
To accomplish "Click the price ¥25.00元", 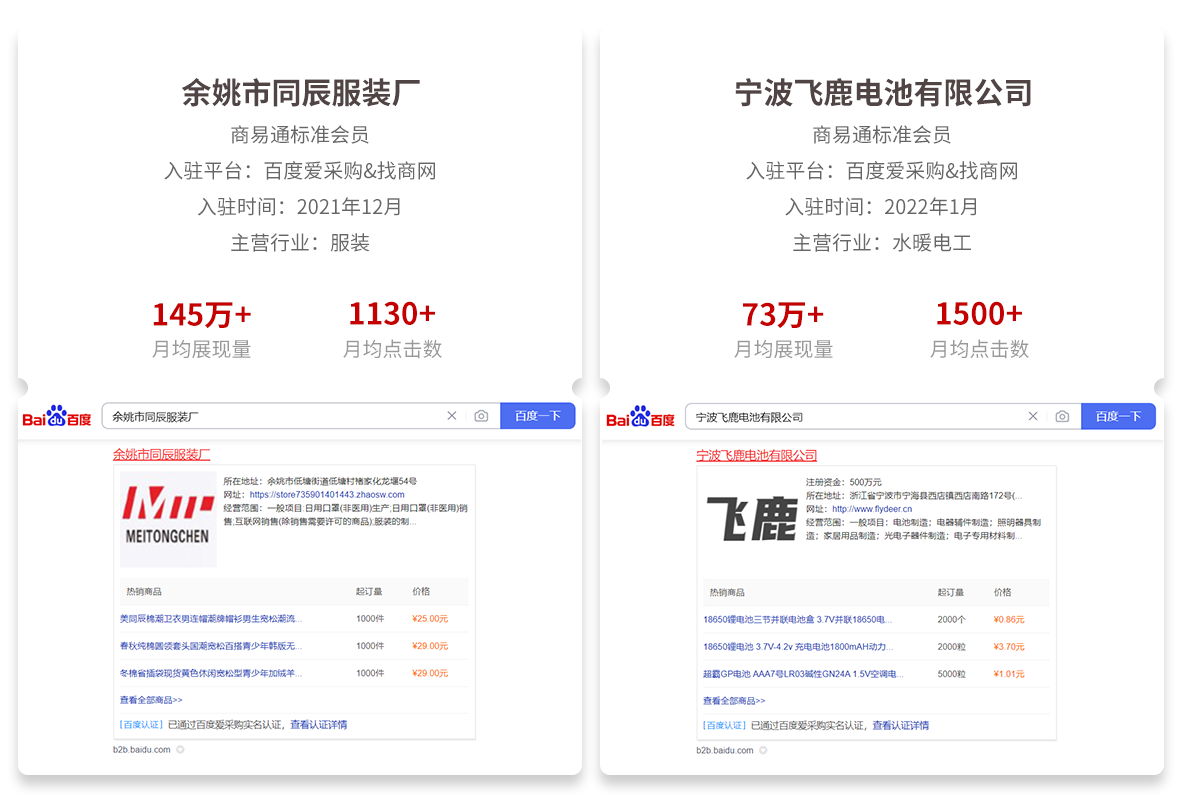I will coord(430,619).
